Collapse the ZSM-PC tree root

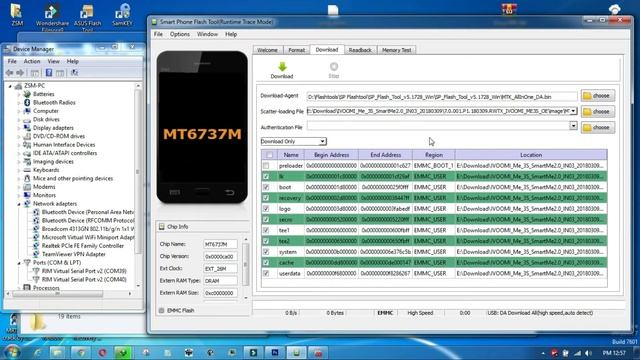tap(10, 86)
